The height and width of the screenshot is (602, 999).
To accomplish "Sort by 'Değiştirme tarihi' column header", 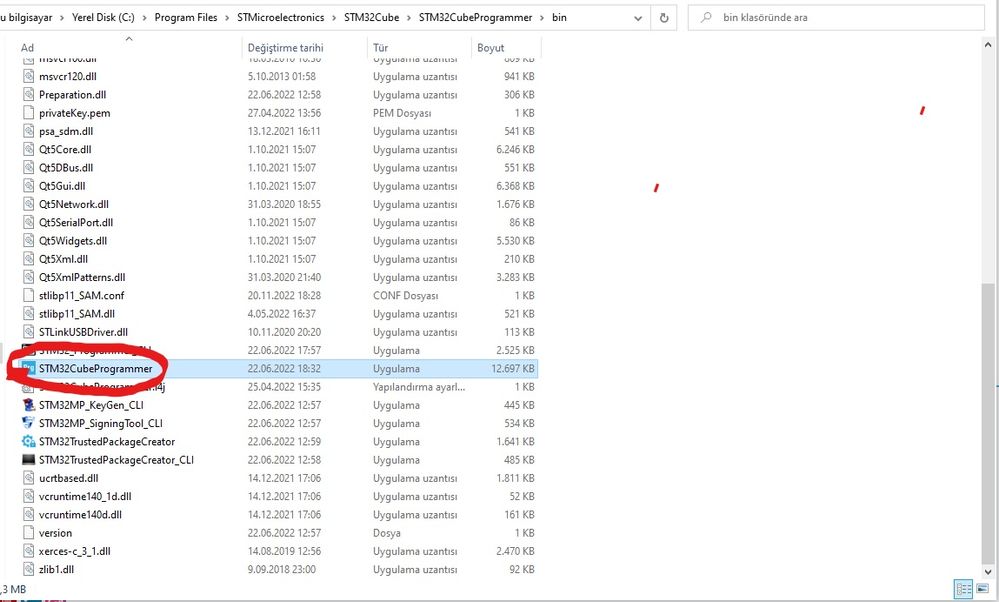I will (x=285, y=48).
